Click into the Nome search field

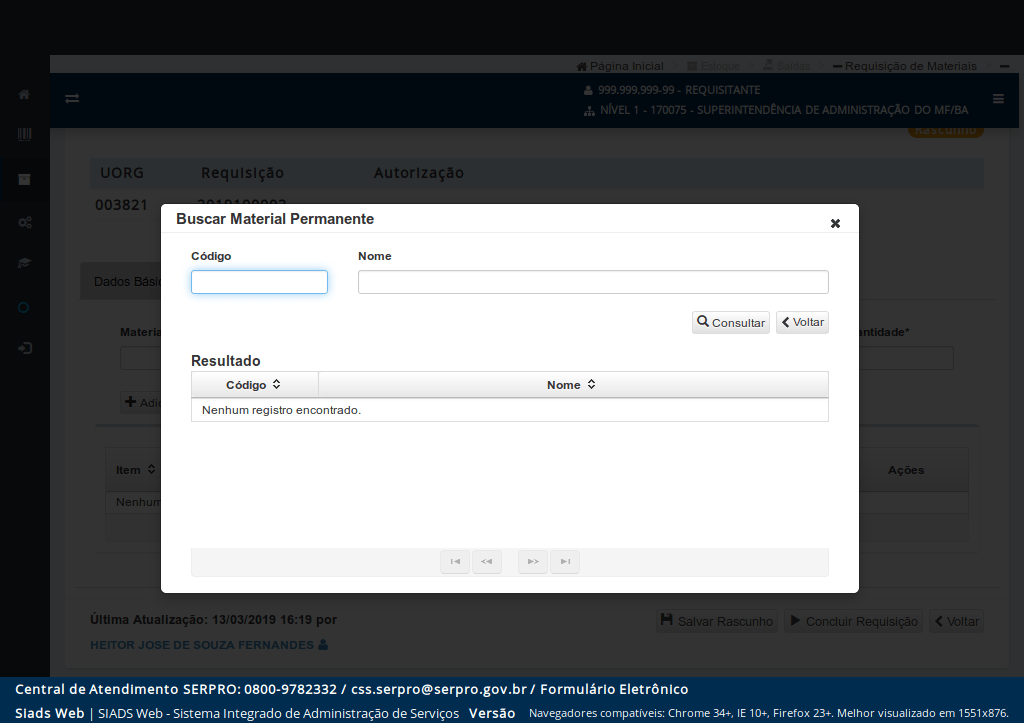[x=593, y=282]
